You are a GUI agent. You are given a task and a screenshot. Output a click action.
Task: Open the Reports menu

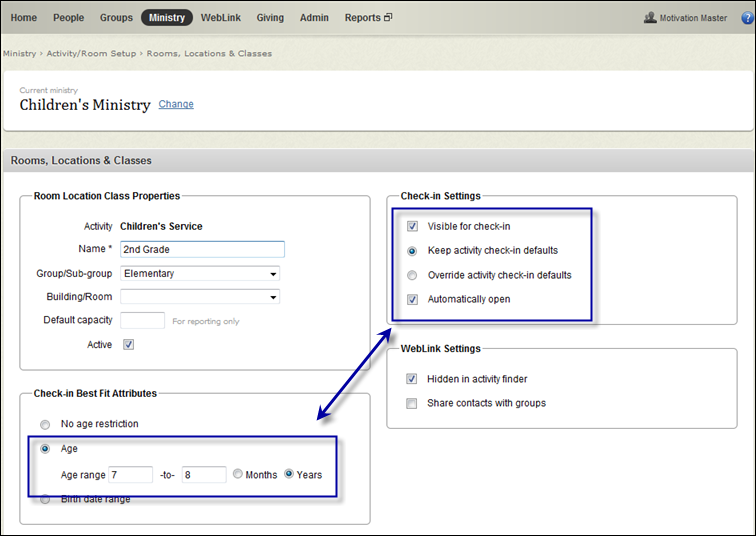tap(363, 18)
